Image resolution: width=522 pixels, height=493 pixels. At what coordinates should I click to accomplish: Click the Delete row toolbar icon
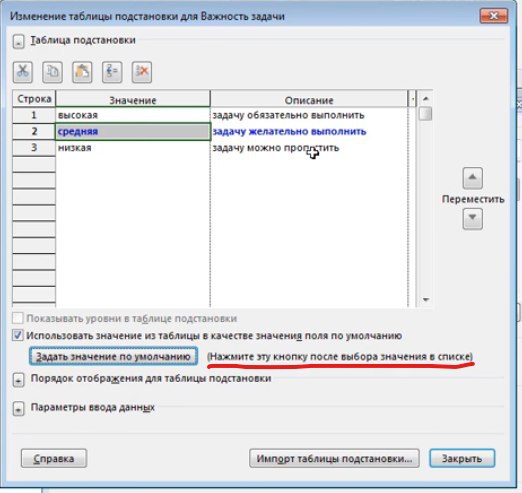pos(142,72)
